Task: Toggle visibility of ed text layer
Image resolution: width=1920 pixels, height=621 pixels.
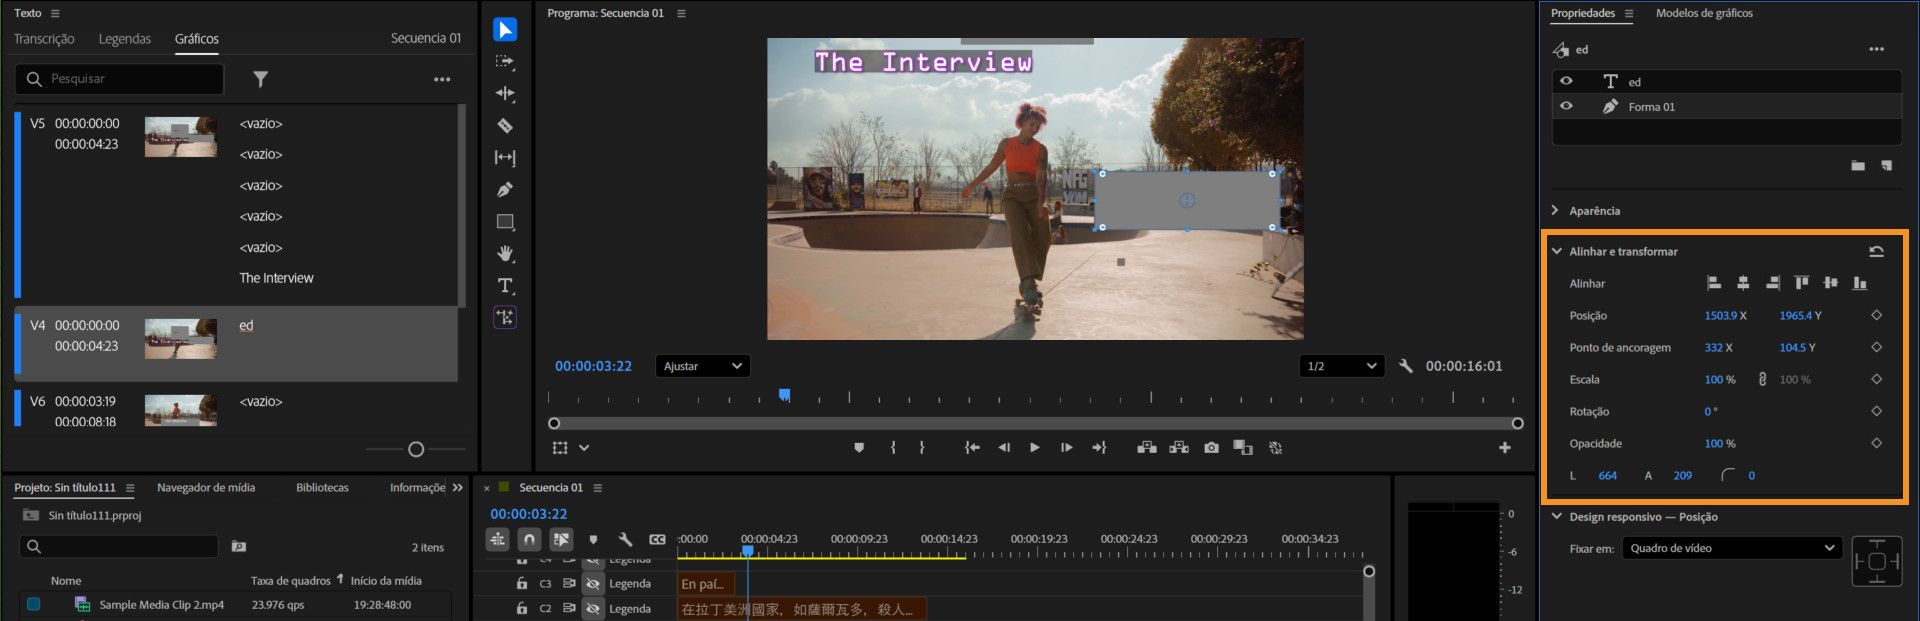Action: 1566,81
